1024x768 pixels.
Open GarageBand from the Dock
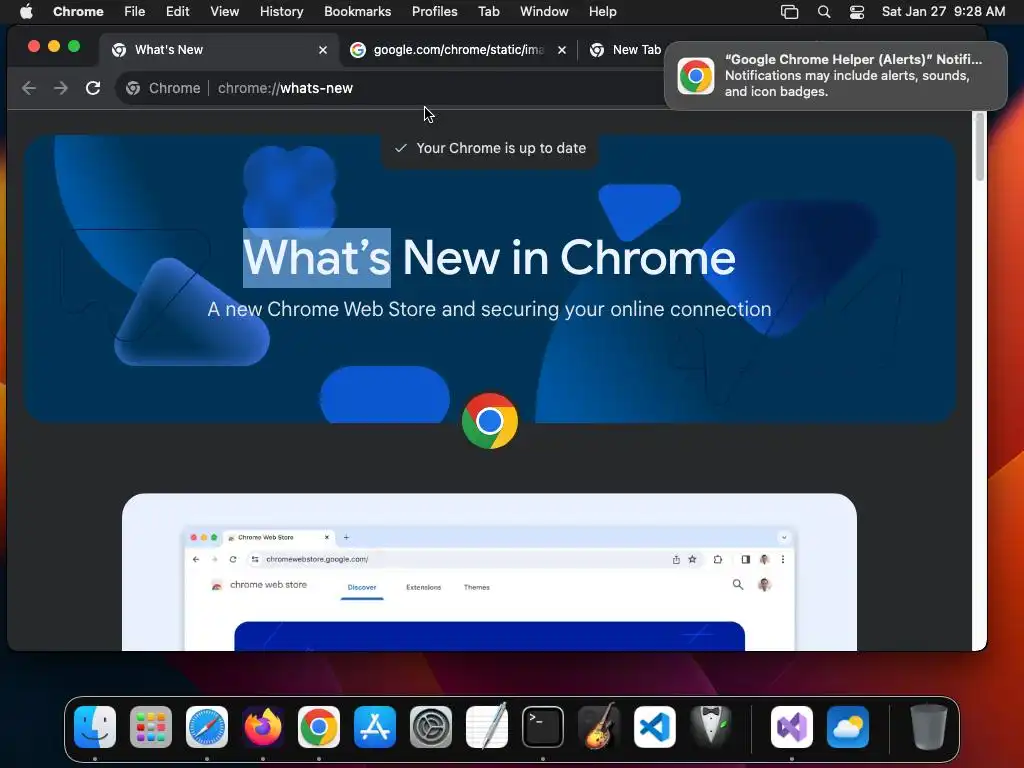coord(599,726)
